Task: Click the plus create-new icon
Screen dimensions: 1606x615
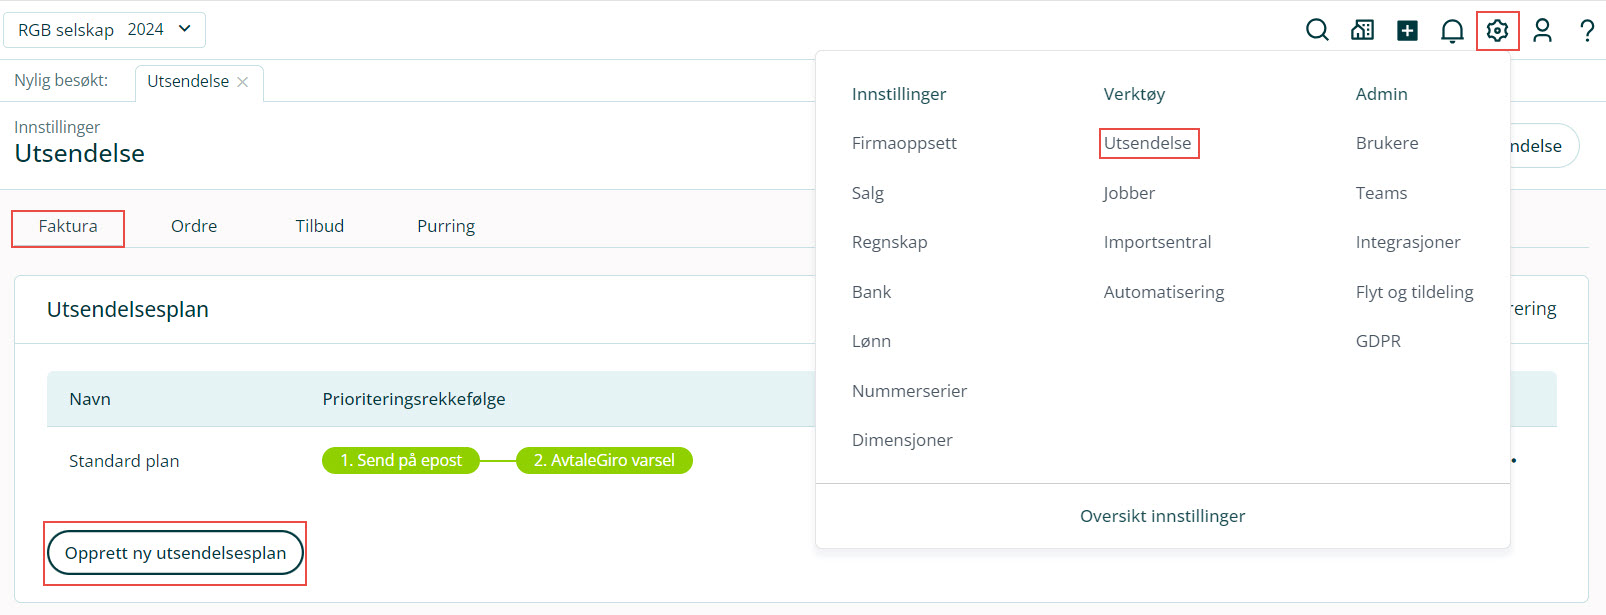Action: [x=1407, y=30]
